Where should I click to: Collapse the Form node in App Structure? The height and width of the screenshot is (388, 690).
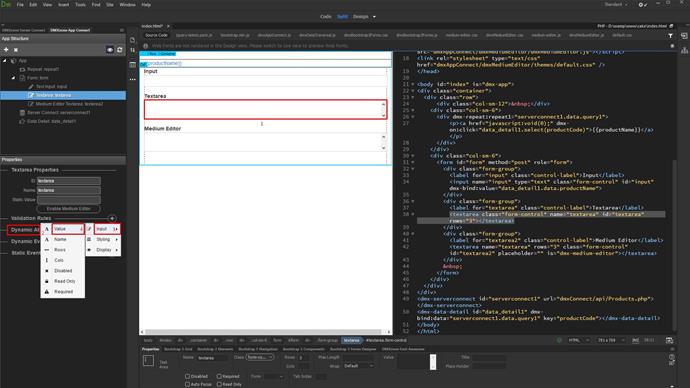click(13, 78)
